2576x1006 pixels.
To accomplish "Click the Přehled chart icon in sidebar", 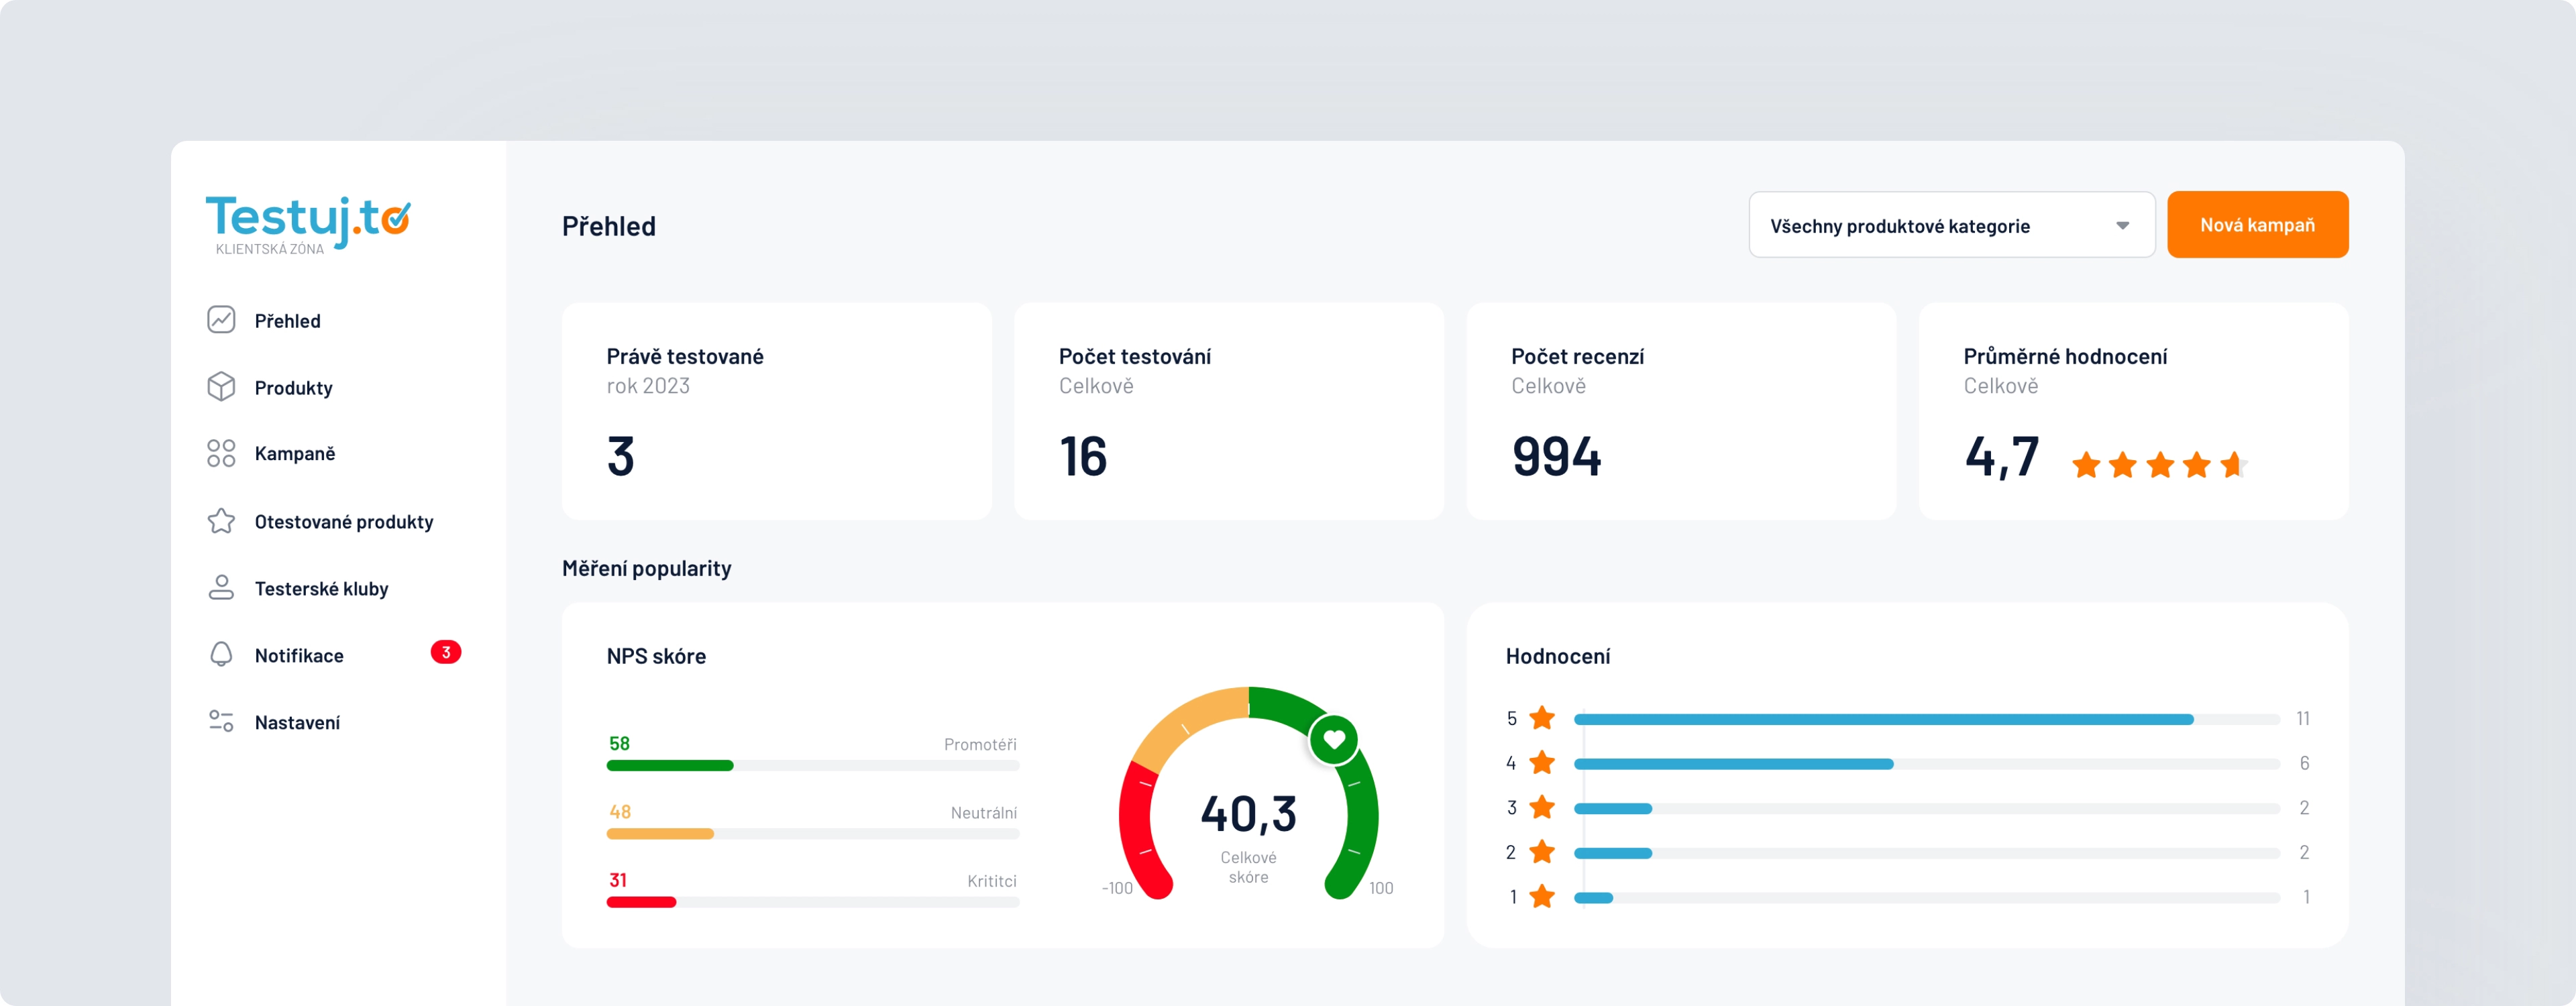I will 221,320.
